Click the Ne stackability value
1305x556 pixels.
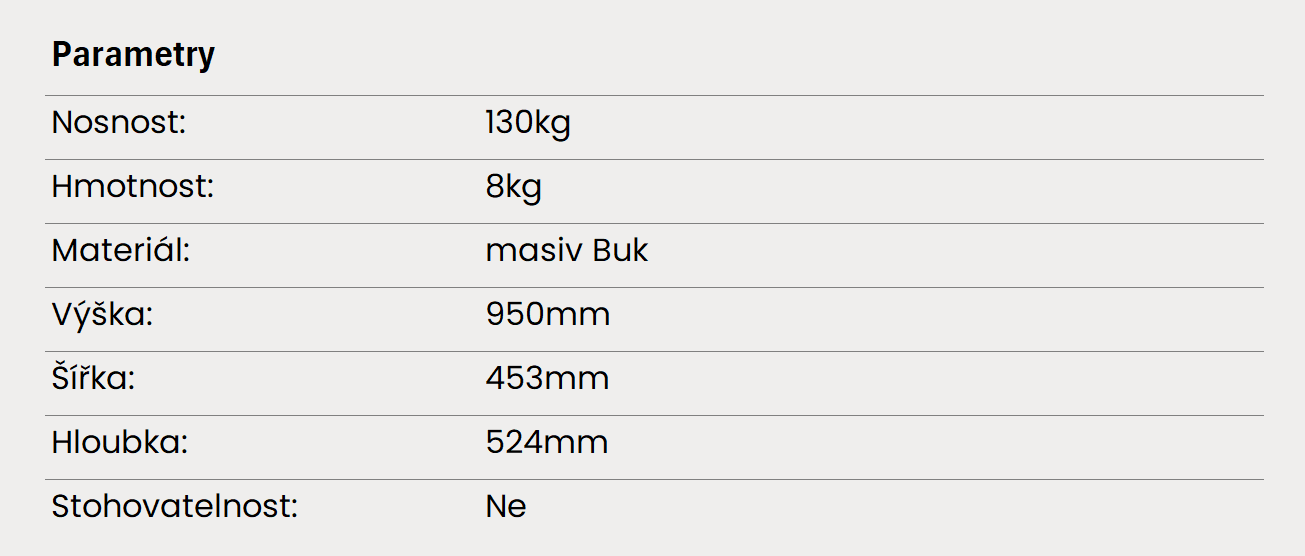point(506,507)
